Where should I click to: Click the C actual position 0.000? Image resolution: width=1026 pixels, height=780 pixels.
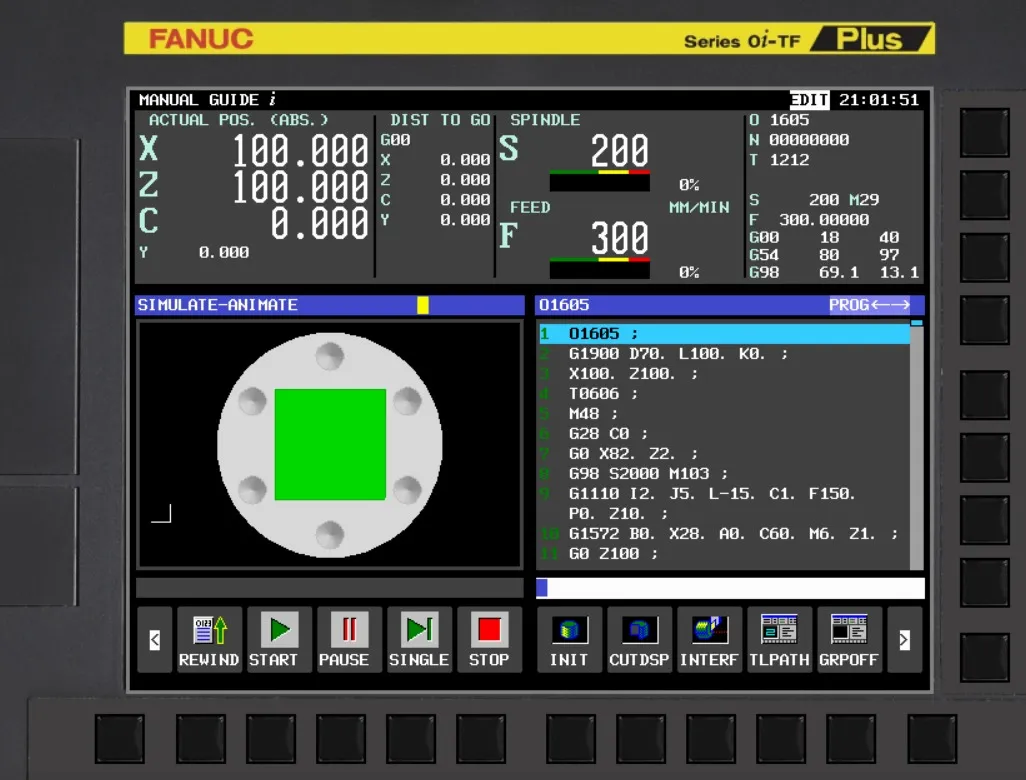tap(319, 223)
